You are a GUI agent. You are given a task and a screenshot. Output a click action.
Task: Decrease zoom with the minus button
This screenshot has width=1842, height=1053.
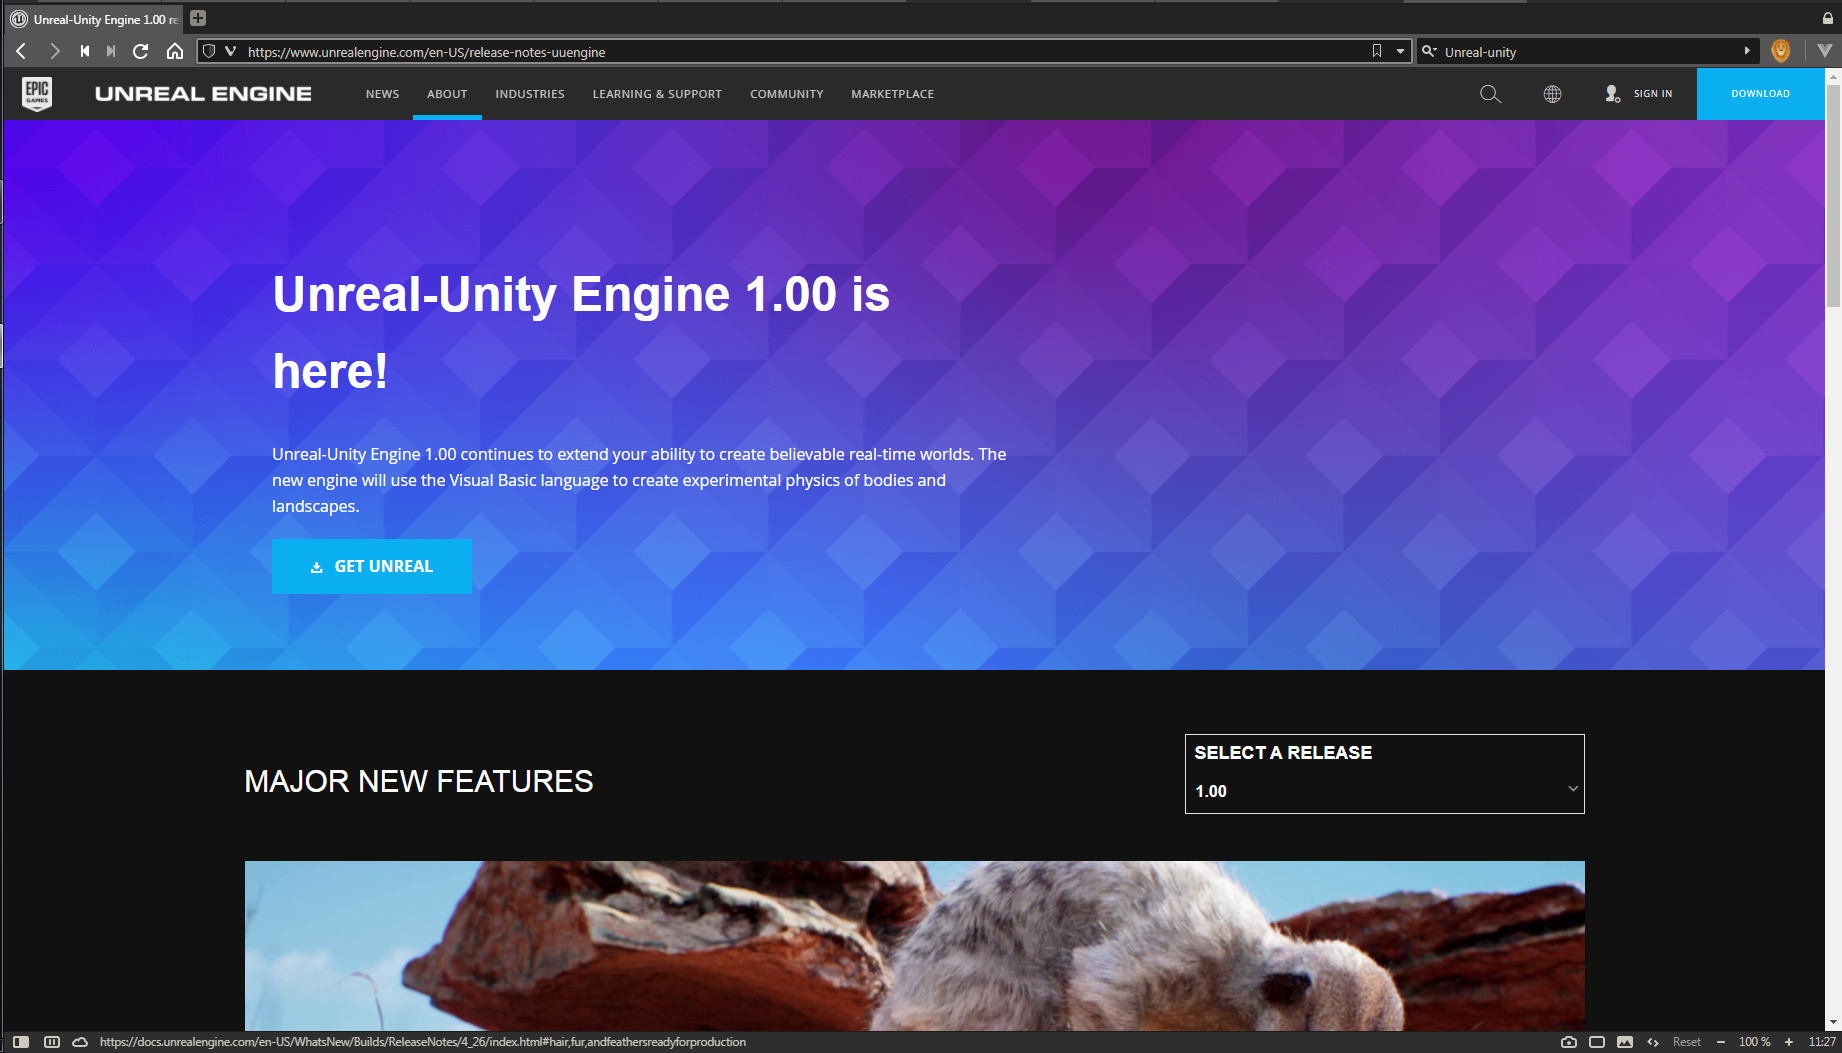coord(1720,1042)
